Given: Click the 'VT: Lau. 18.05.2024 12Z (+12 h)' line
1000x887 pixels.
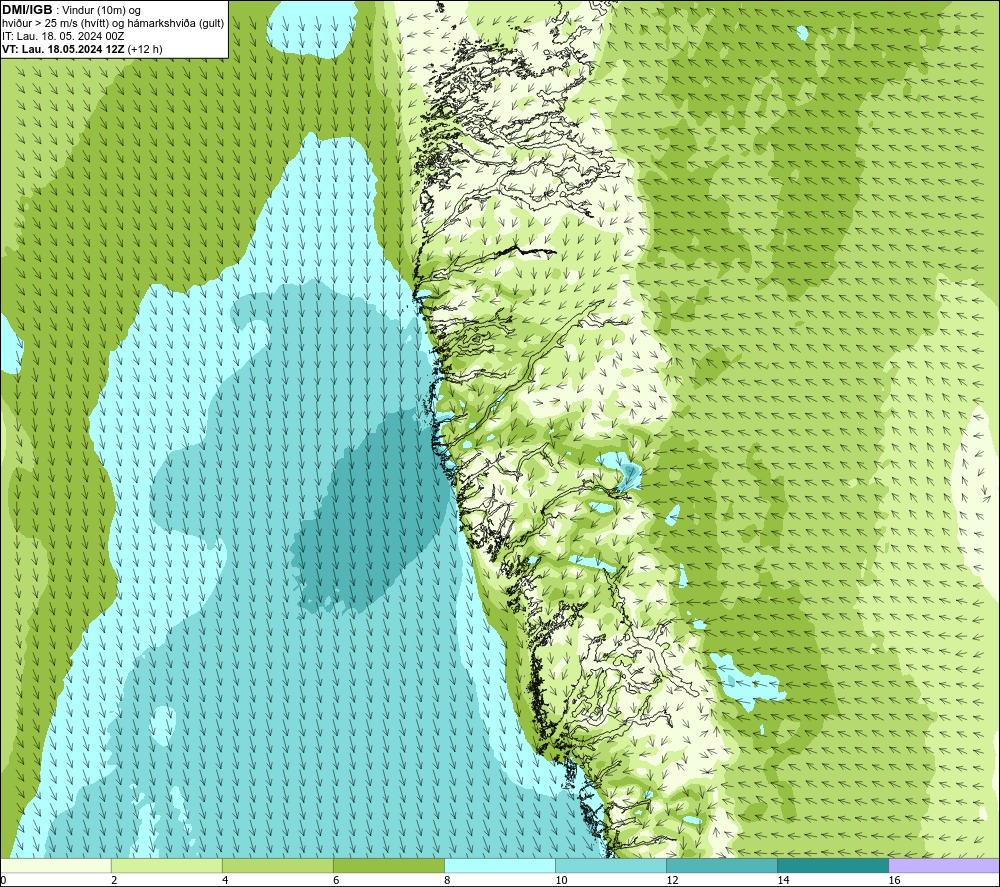Looking at the screenshot, I should click(82, 49).
